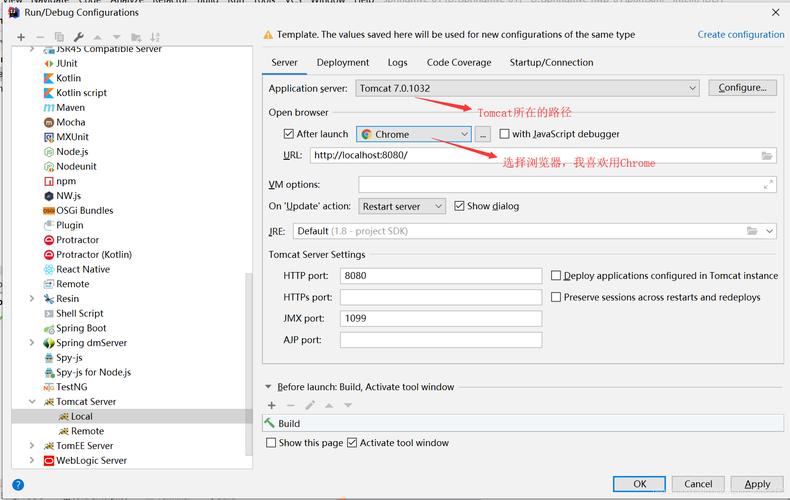
Task: Open the Restart server update action dropdown
Action: click(x=402, y=206)
